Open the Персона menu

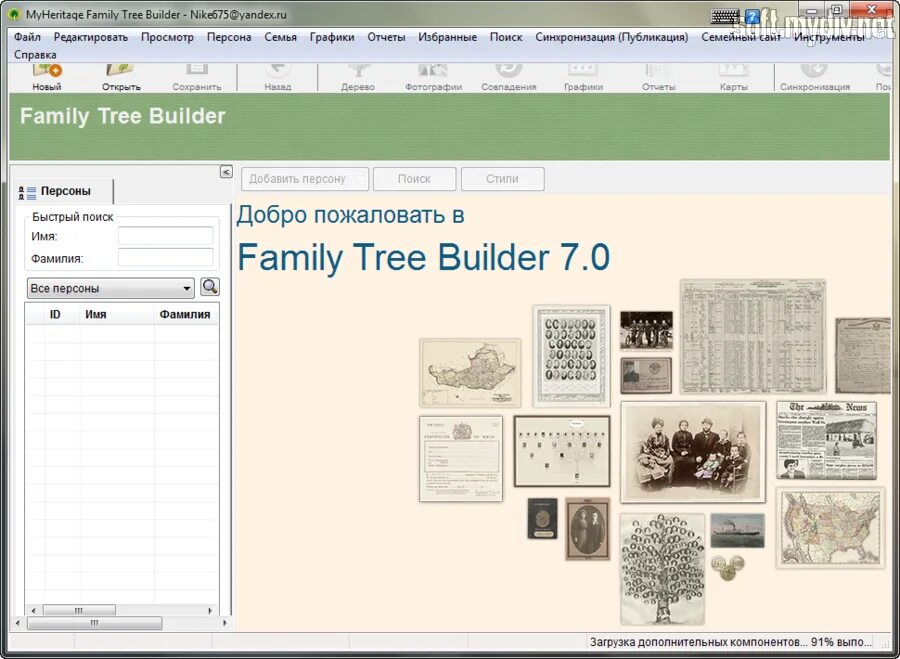click(x=229, y=37)
